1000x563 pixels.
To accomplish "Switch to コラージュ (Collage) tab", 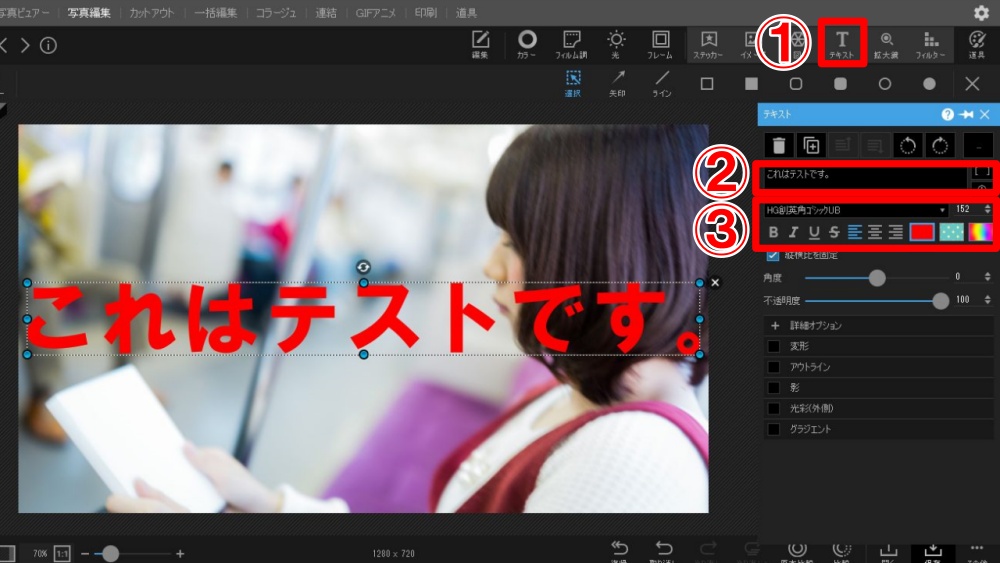I will tap(276, 13).
